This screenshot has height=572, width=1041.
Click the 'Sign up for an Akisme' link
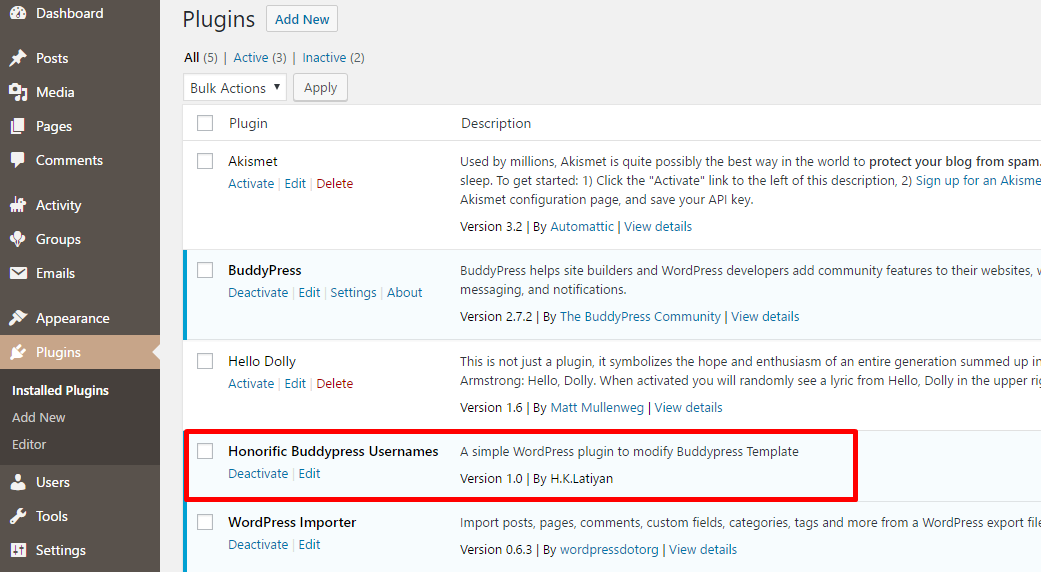(x=978, y=180)
